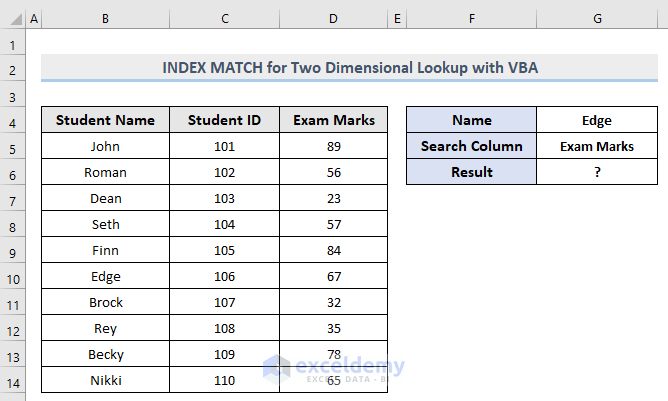Click the exam mark 89 cell

pyautogui.click(x=333, y=146)
